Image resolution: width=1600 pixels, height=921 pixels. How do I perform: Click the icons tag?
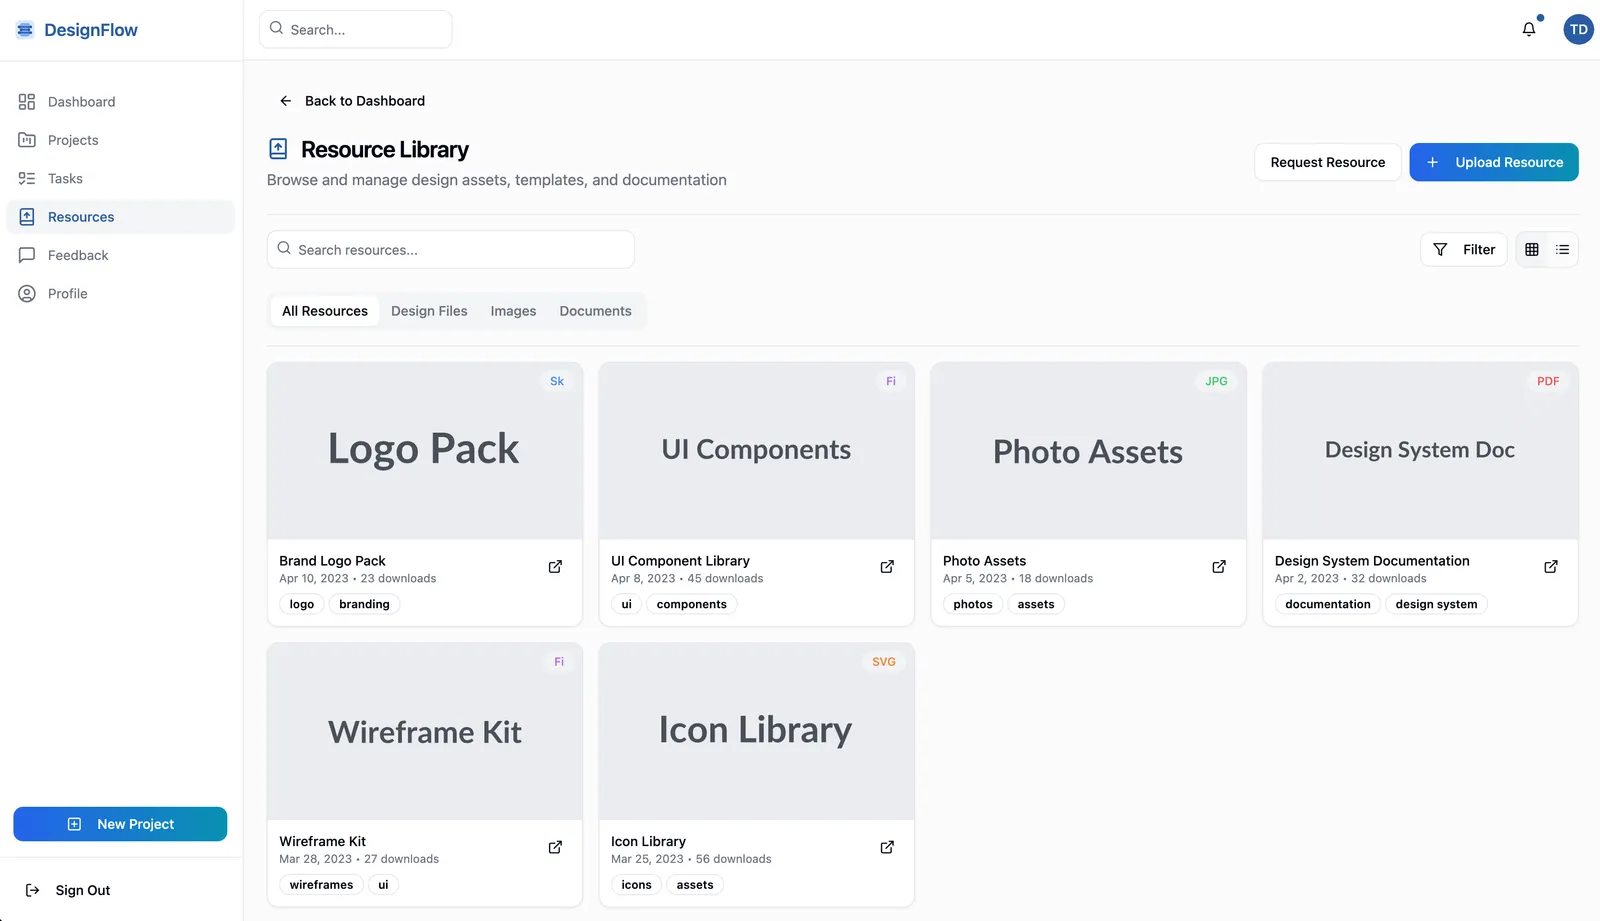tap(636, 885)
